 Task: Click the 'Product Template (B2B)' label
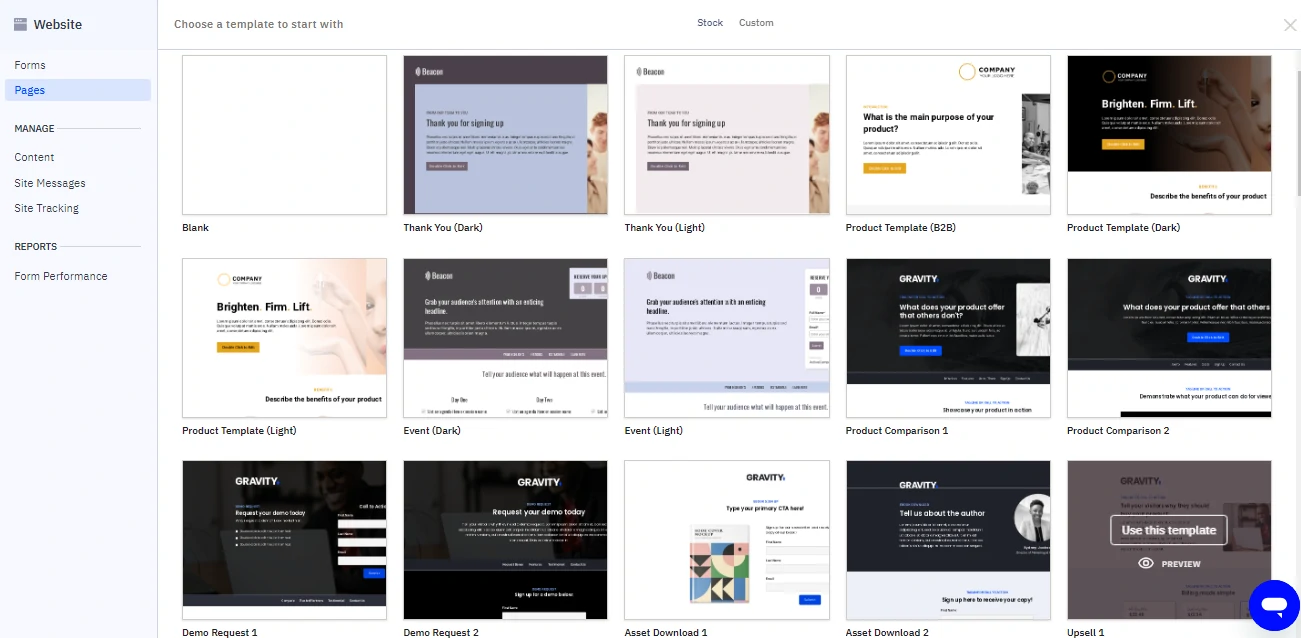[901, 228]
